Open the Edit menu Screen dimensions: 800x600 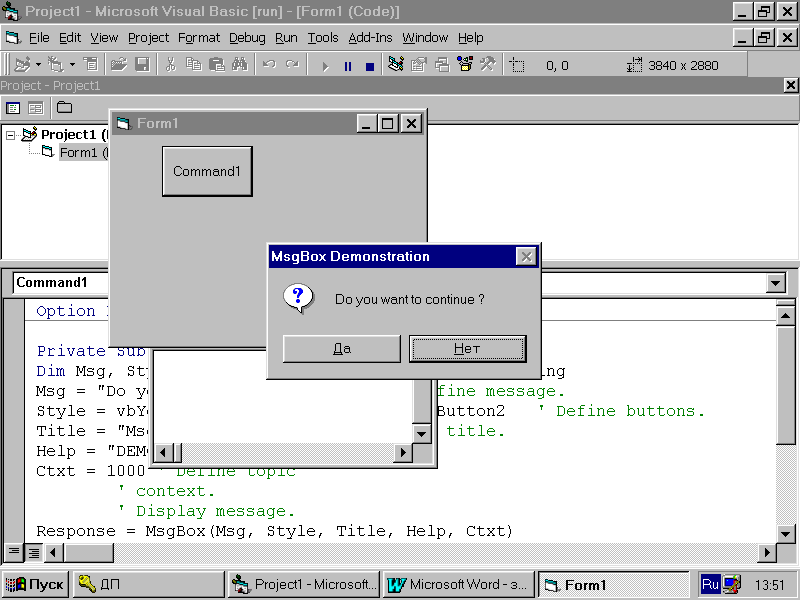point(70,38)
